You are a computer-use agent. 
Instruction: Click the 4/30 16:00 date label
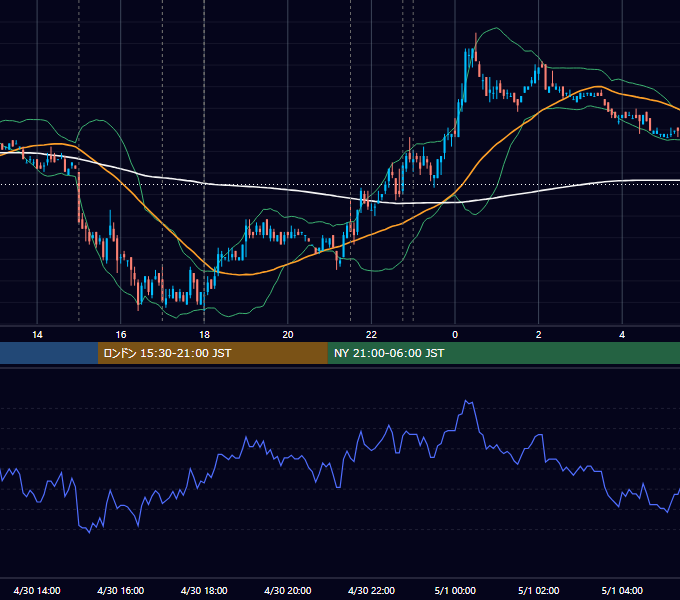click(121, 590)
